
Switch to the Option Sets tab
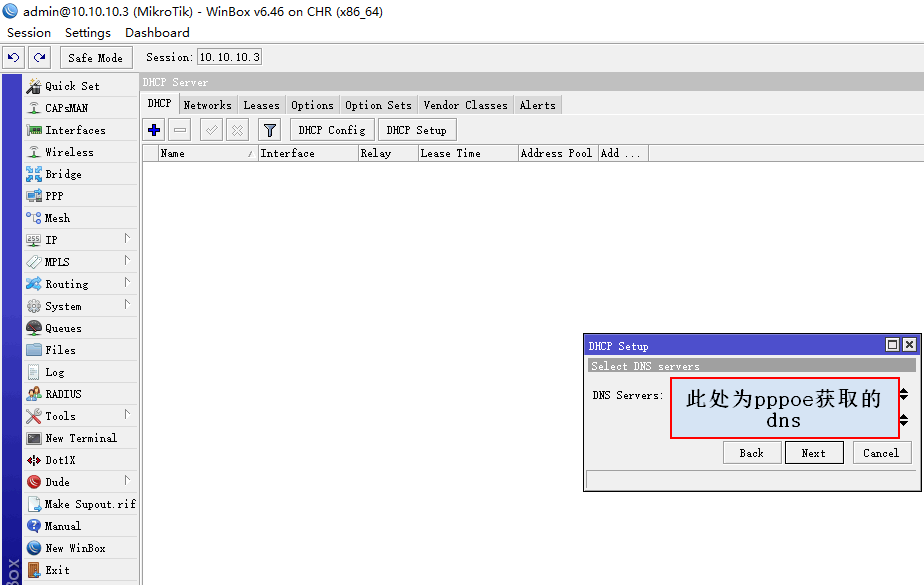pos(378,105)
